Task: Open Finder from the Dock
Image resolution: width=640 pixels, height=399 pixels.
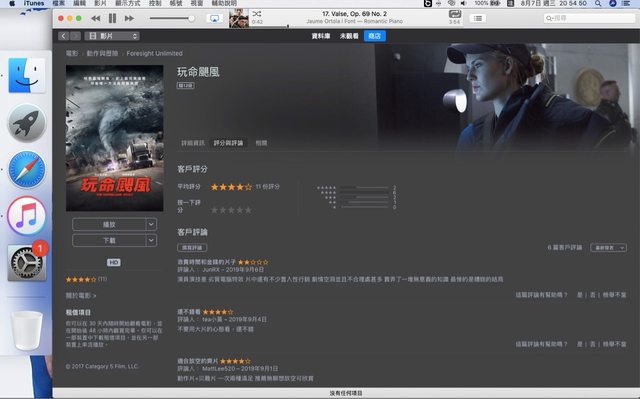Action: click(27, 75)
